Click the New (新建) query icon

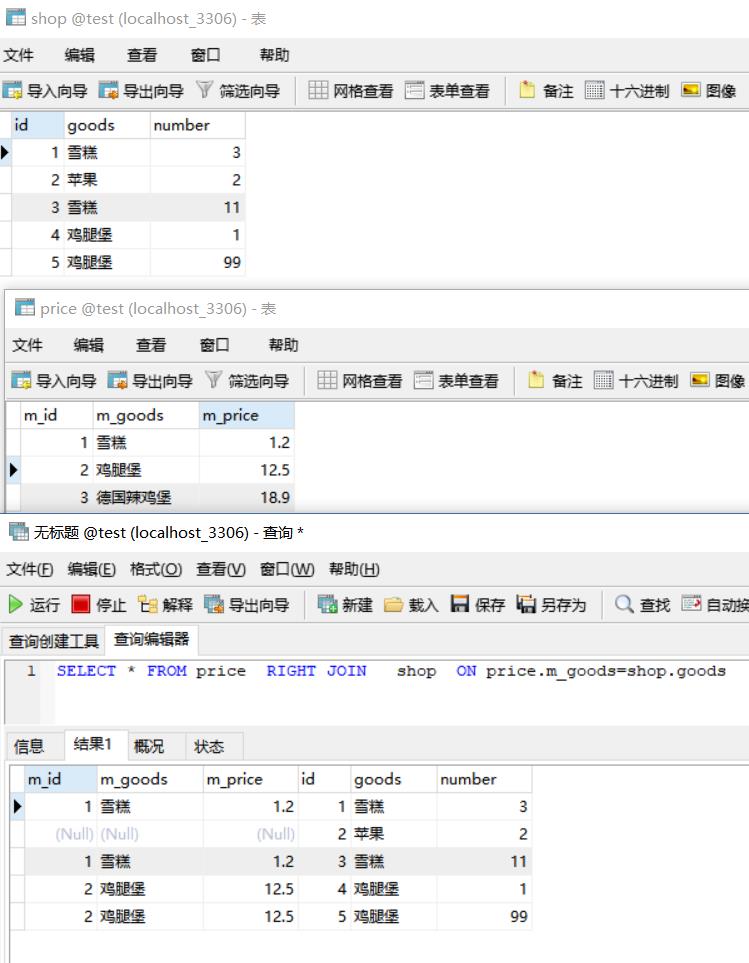coord(345,604)
